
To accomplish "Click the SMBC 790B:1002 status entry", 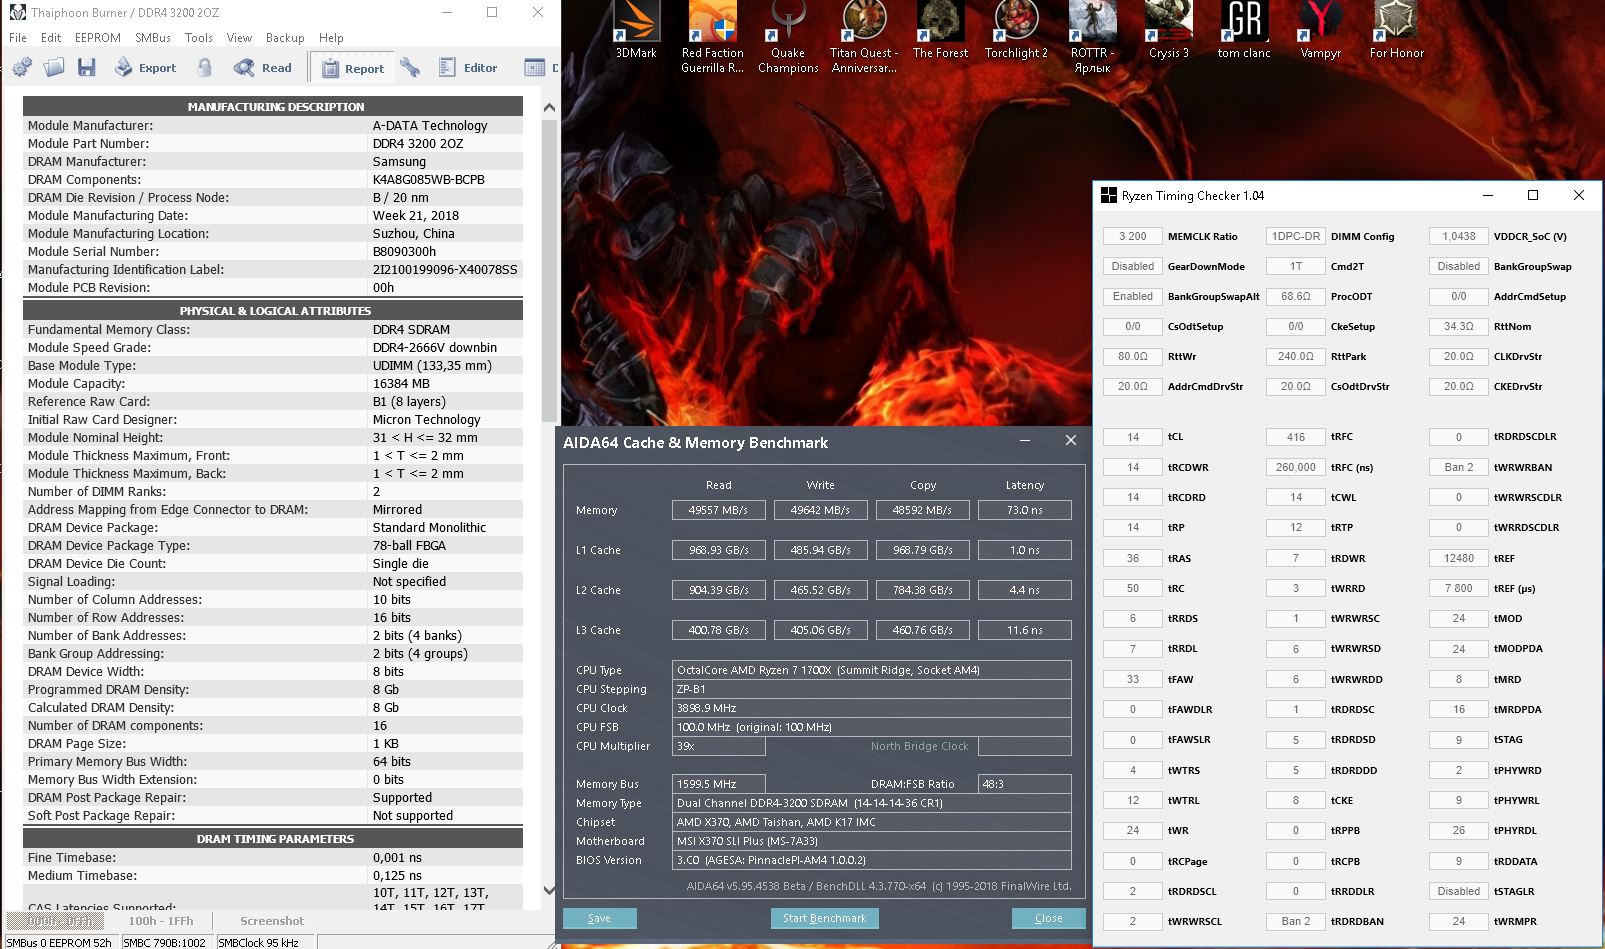I will tap(165, 942).
